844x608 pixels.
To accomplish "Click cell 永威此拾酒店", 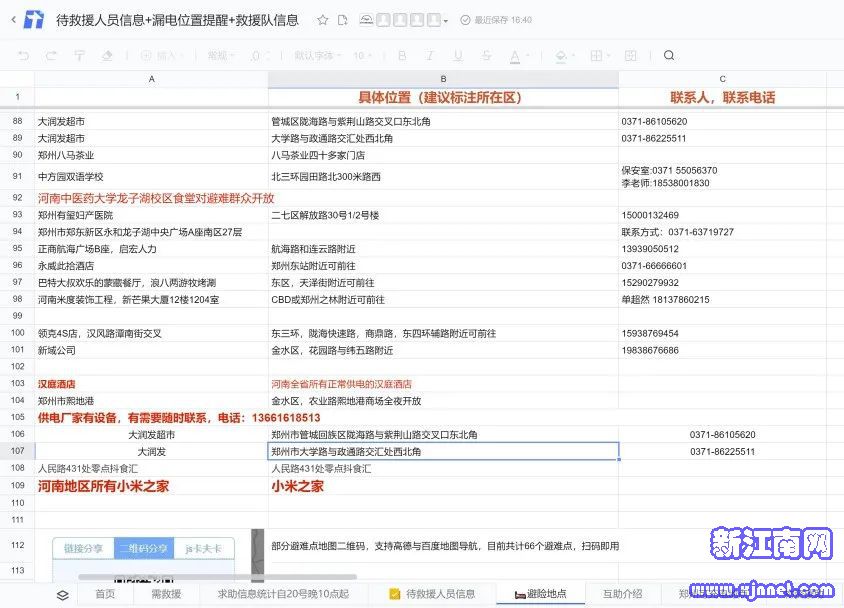I will [151, 266].
